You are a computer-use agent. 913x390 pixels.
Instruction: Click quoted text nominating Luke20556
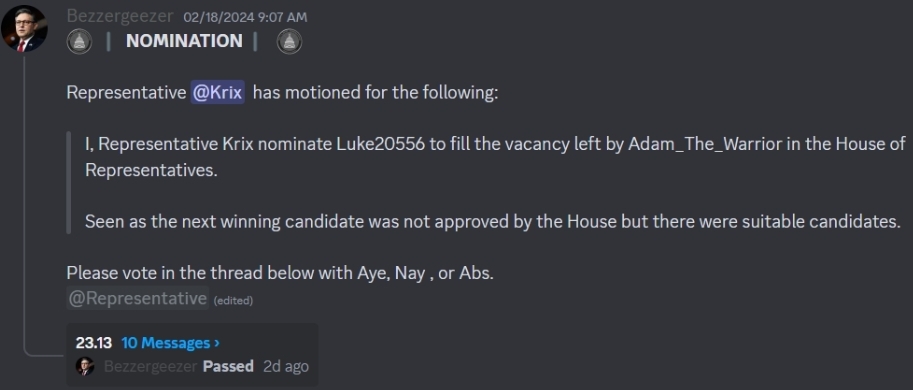coord(496,157)
